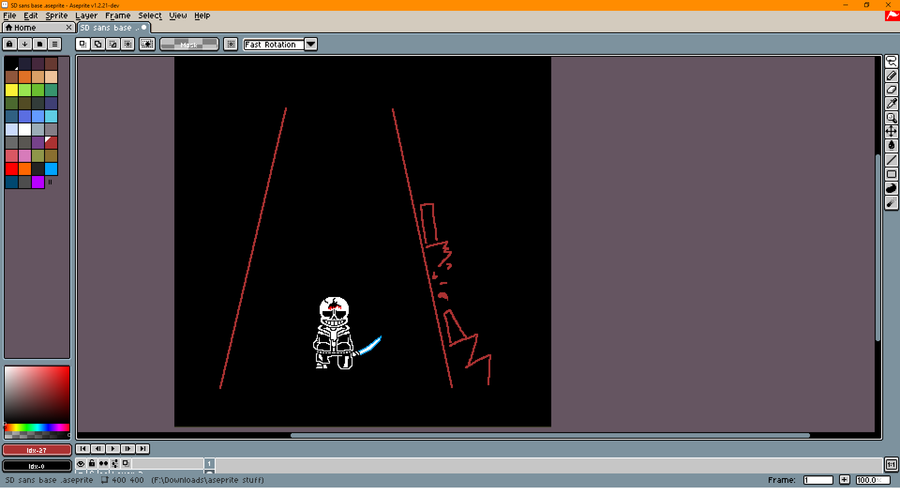Toggle the timeline visibility button
This screenshot has width=900, height=488.
click(x=891, y=464)
